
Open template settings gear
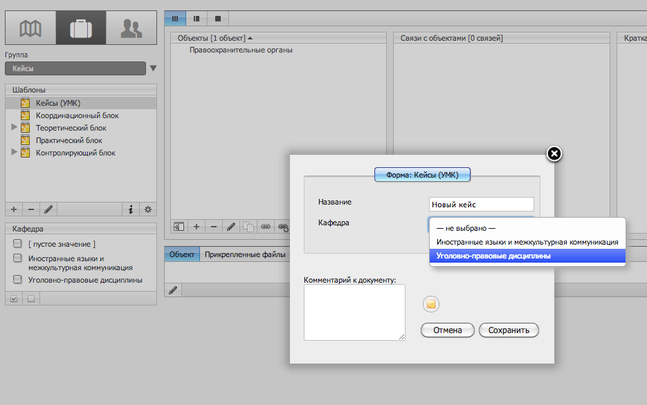click(x=148, y=210)
